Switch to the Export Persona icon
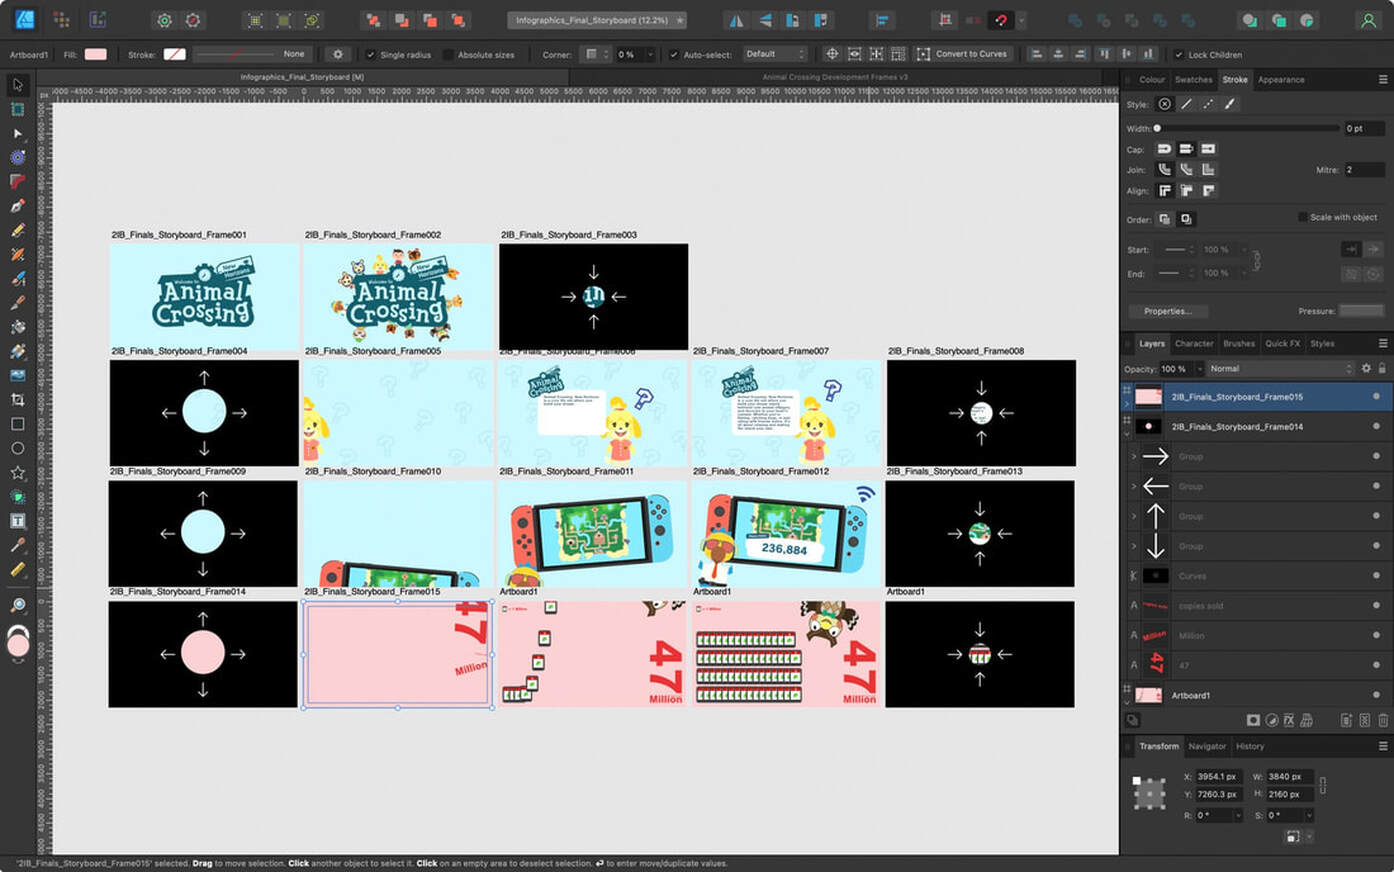The image size is (1394, 872). pos(97,20)
